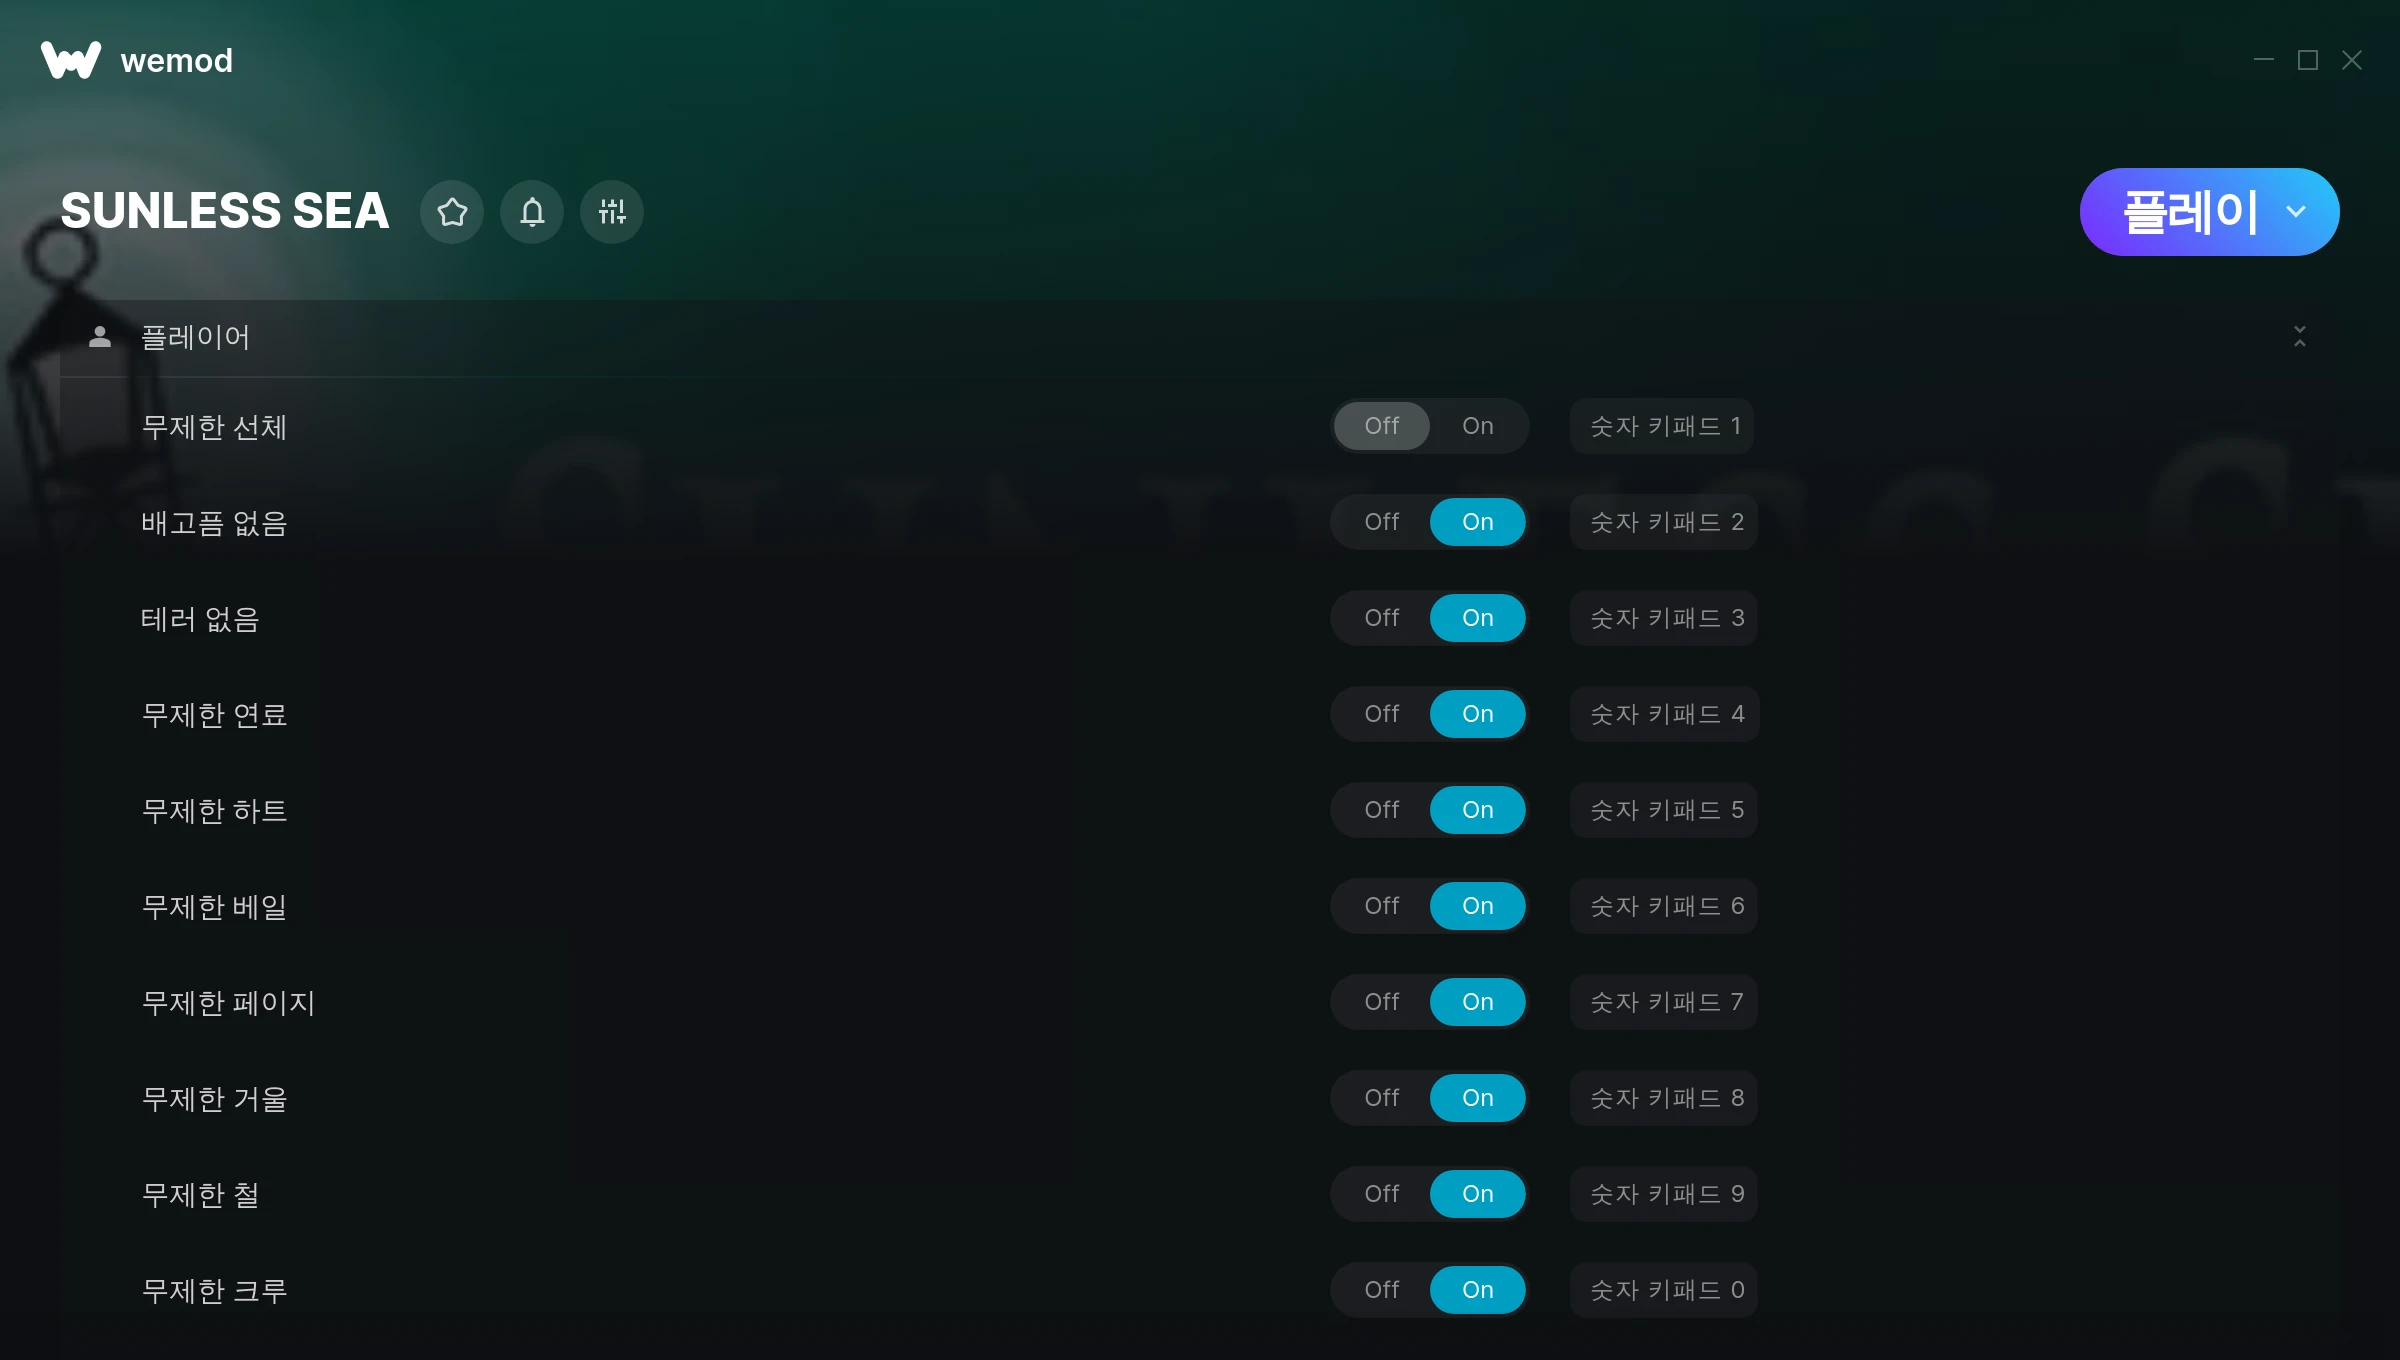Edit the 숫자 키패드 5 hotkey binding
The image size is (2400, 1360).
point(1664,810)
